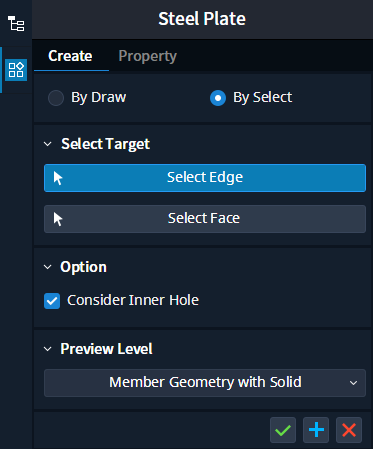Select the components grid sidebar icon
The width and height of the screenshot is (373, 449).
(16, 70)
